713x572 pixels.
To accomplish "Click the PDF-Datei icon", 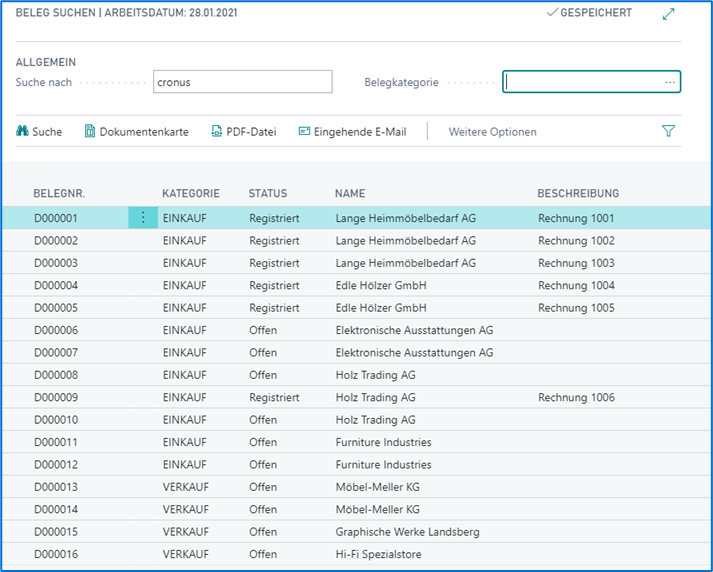I will coord(217,131).
